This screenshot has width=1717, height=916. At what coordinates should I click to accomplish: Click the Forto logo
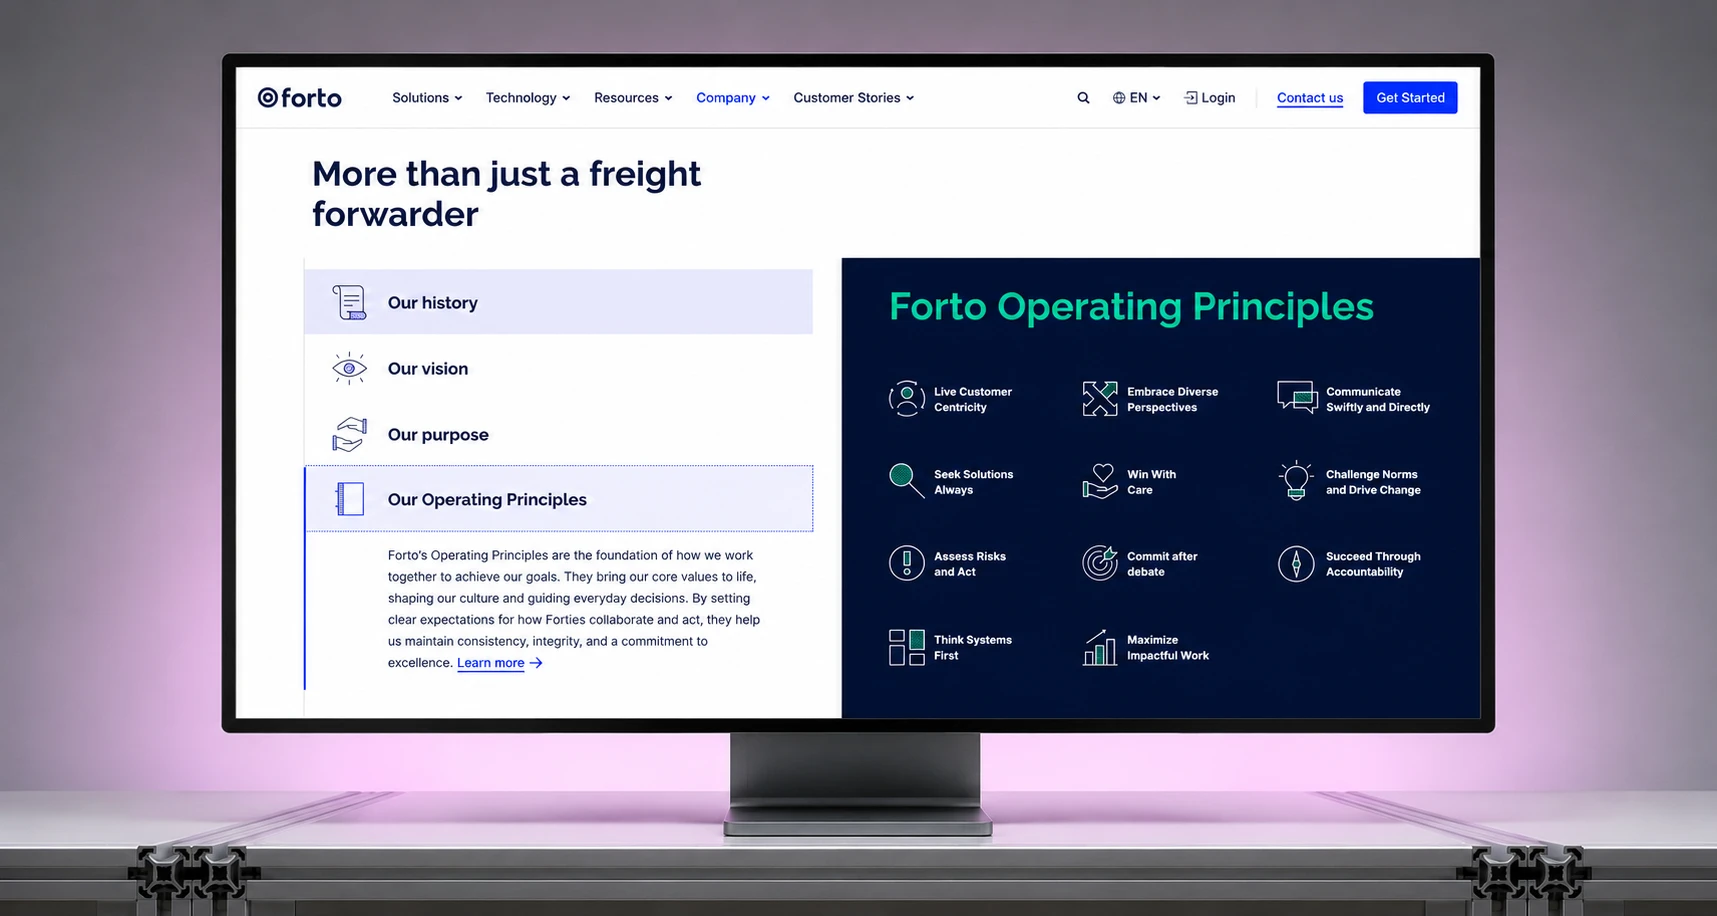tap(299, 98)
